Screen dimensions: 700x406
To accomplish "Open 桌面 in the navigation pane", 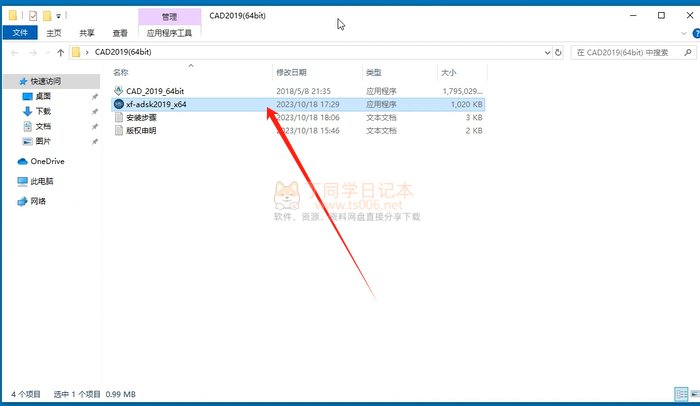I will 43,96.
